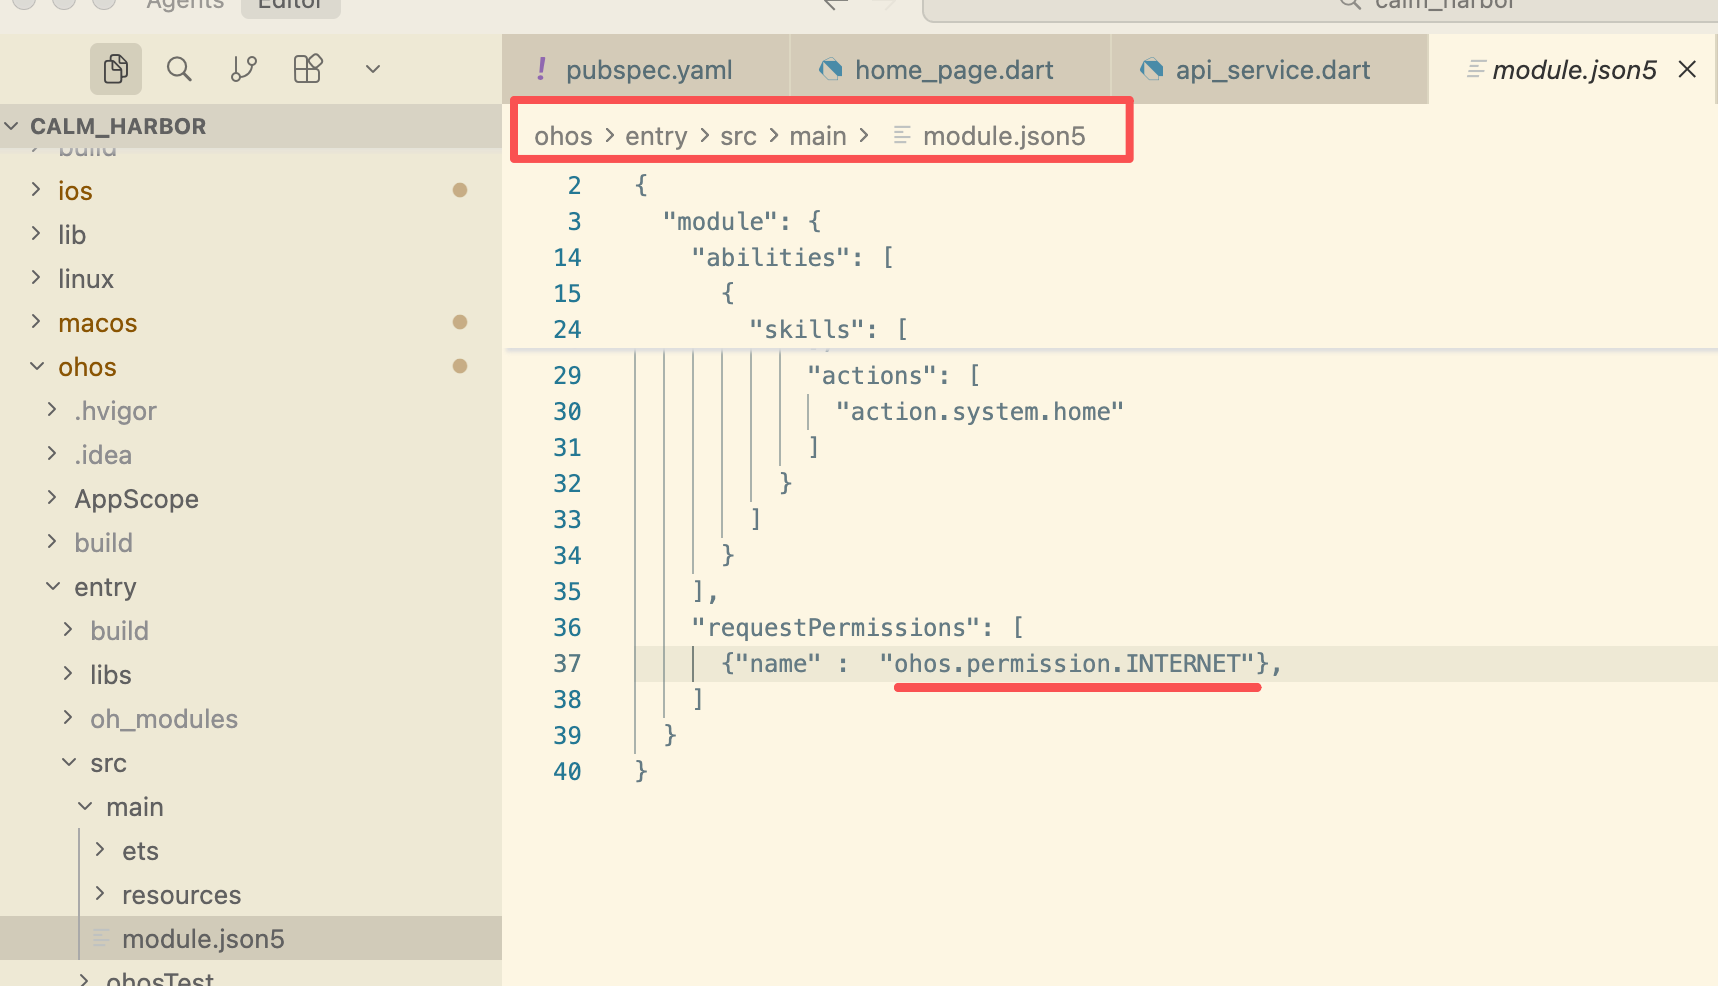Expand the ets folder
The image size is (1718, 986).
(x=251, y=850)
